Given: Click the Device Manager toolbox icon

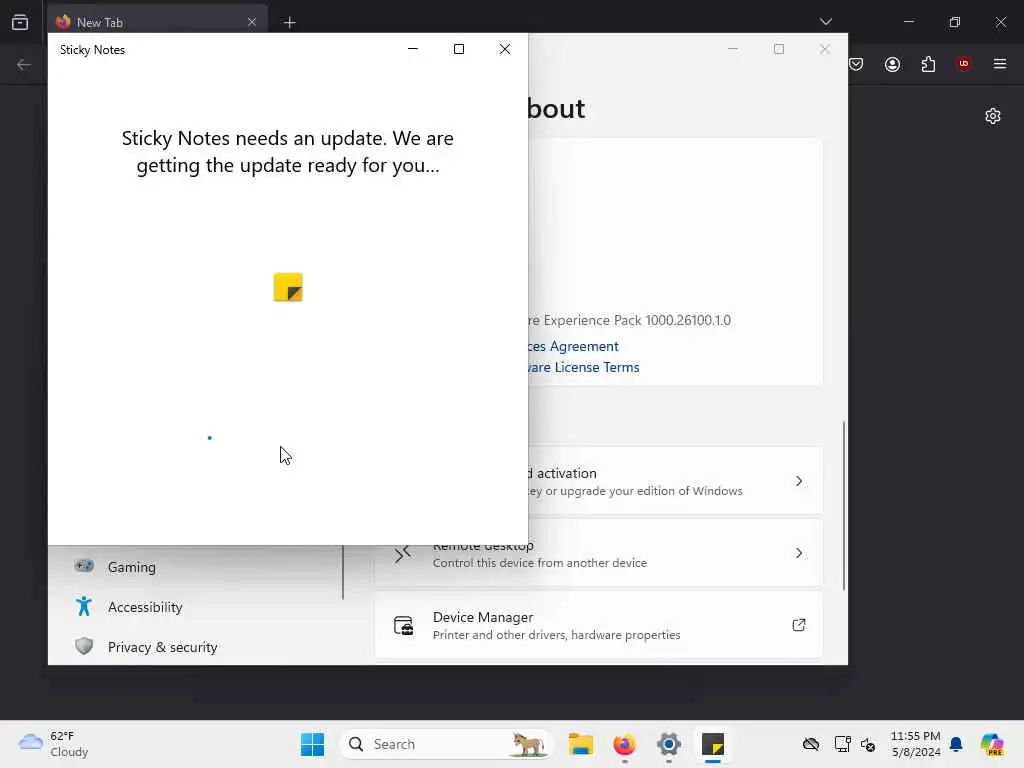Looking at the screenshot, I should pyautogui.click(x=403, y=626).
